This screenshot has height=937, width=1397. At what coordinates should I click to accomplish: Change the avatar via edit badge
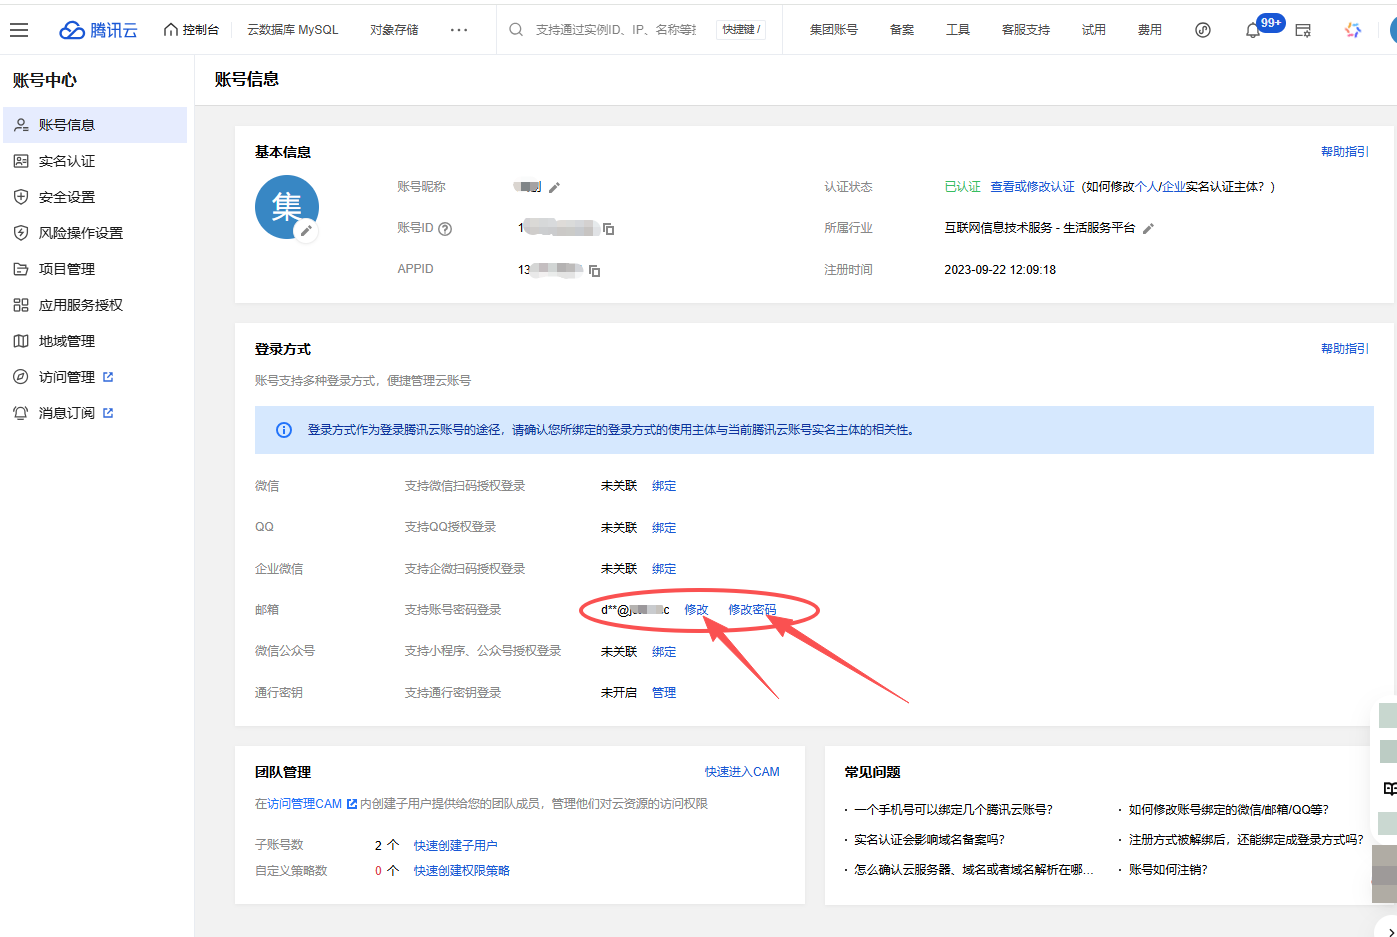pyautogui.click(x=306, y=230)
